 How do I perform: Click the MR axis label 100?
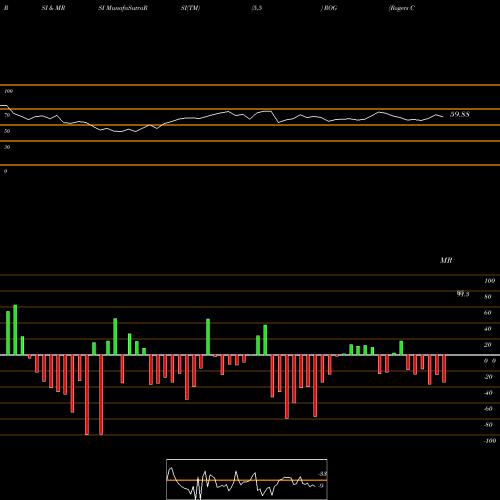pyautogui.click(x=490, y=281)
